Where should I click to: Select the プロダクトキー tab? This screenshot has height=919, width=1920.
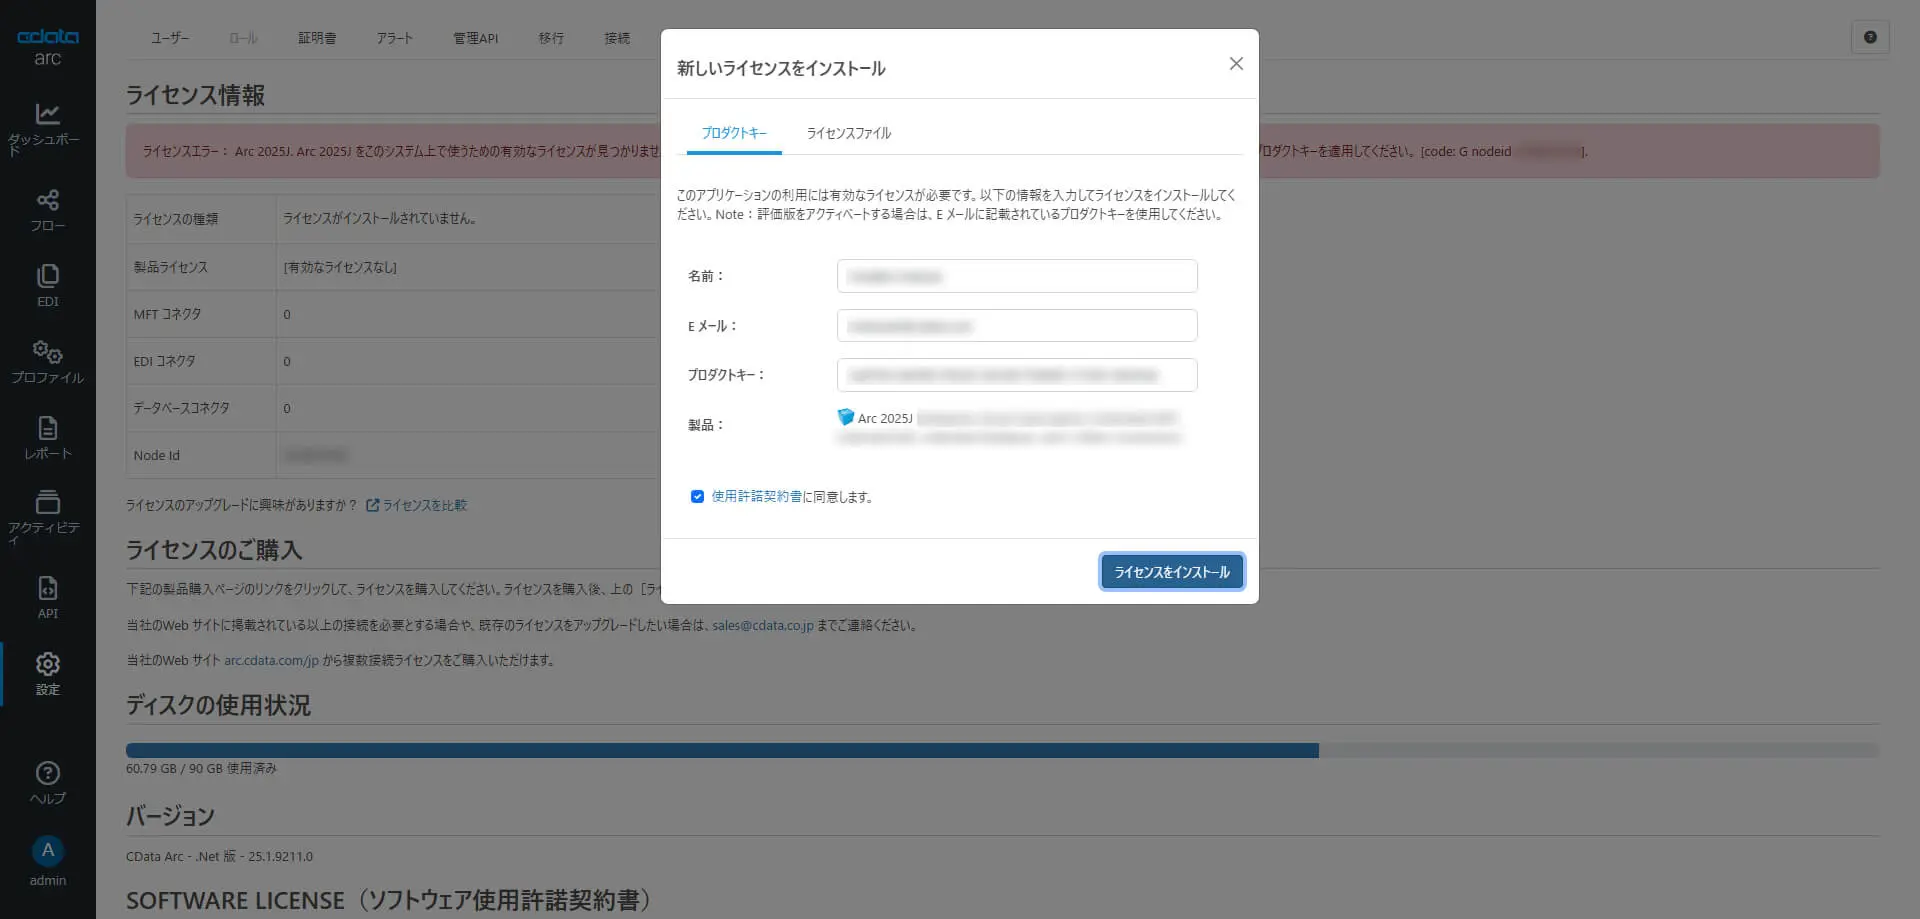tap(734, 133)
